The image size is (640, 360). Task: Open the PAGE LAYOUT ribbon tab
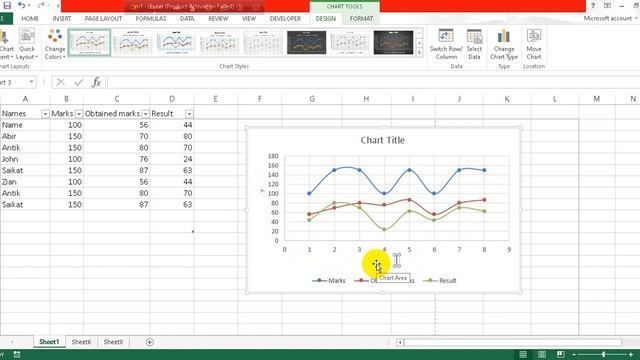tap(103, 19)
